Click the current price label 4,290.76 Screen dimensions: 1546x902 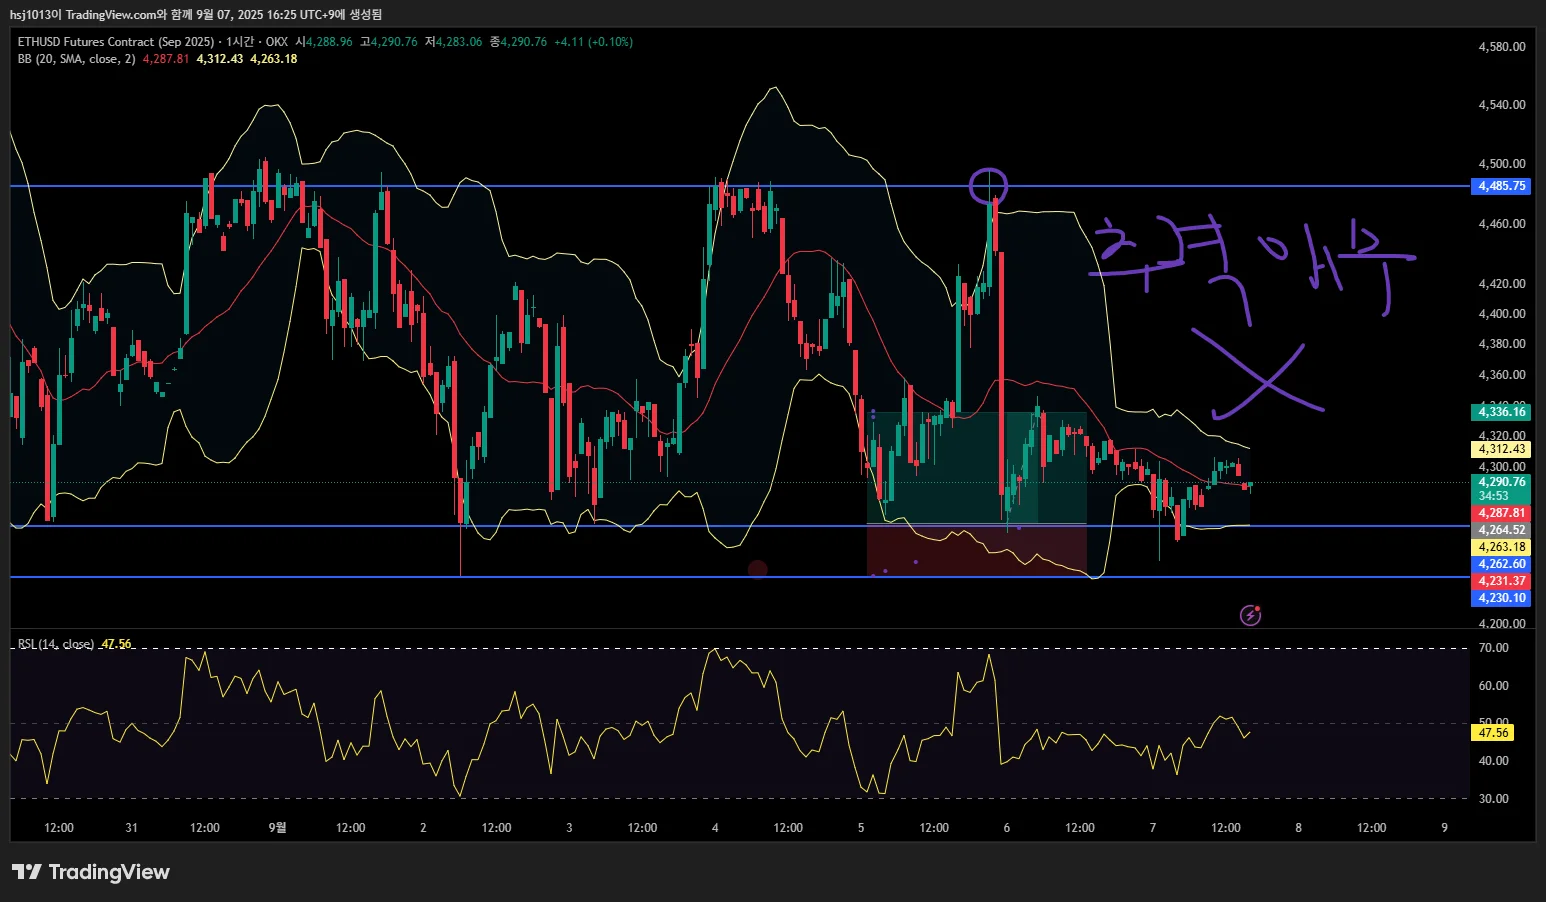(x=1501, y=482)
